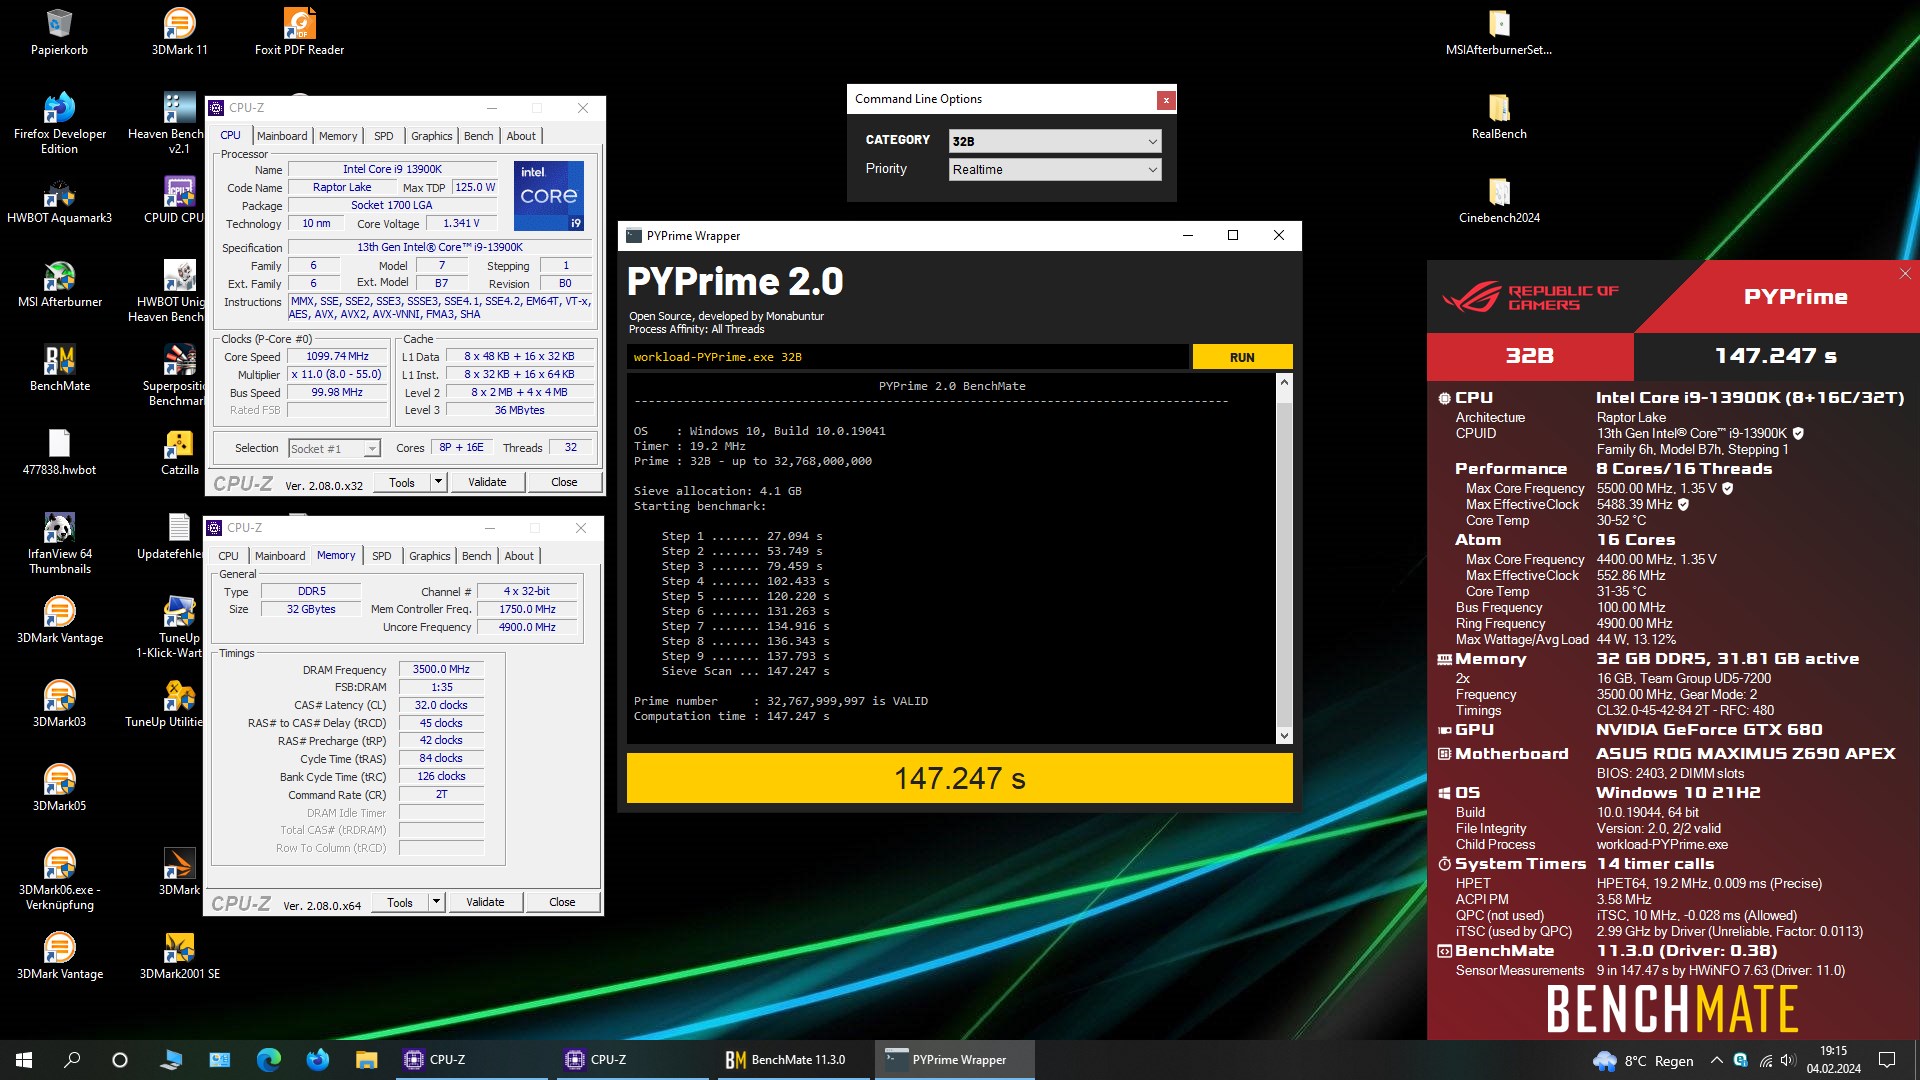
Task: Click the 32B category label in BenchMate panel
Action: pos(1529,356)
